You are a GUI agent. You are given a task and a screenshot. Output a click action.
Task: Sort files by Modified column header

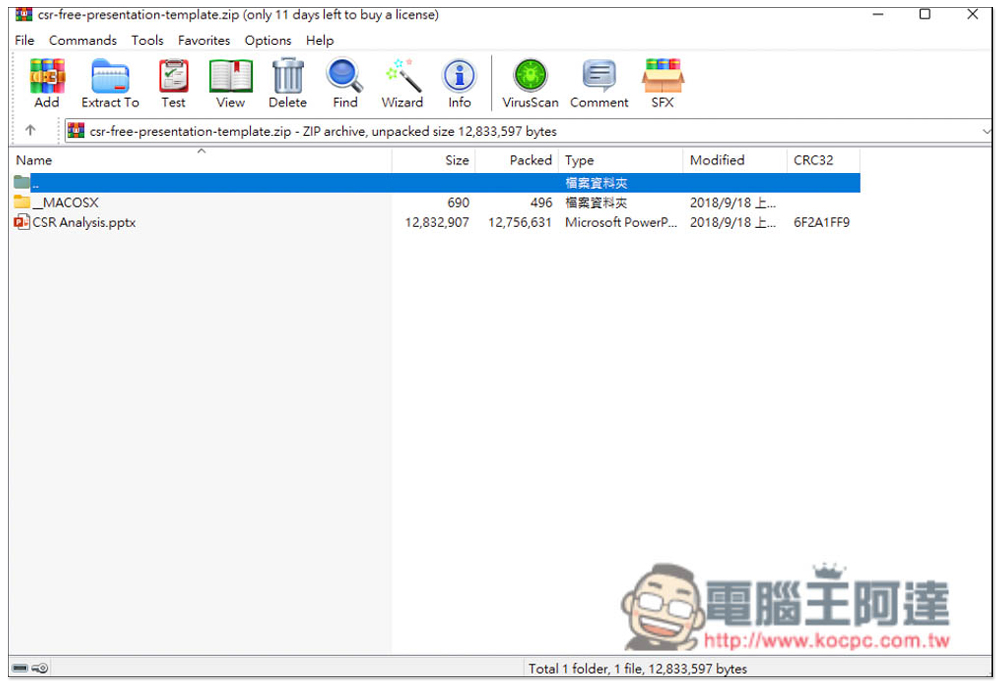click(x=717, y=160)
